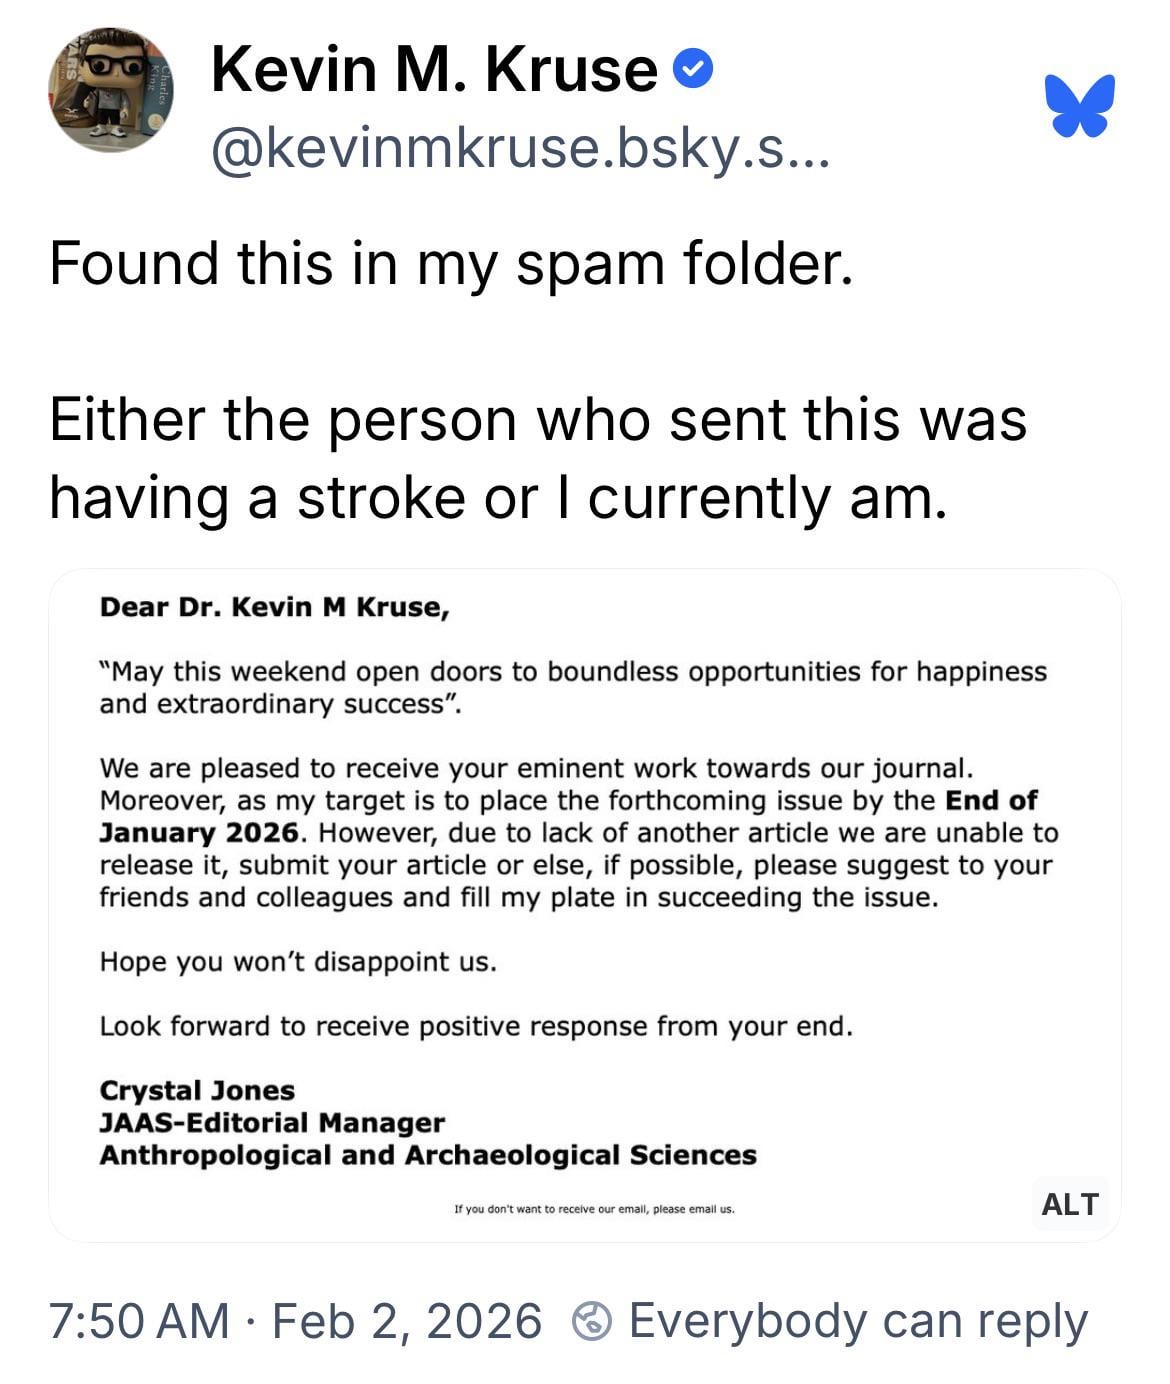This screenshot has width=1170, height=1384.
Task: Click the "Look forward to receive" line
Action: tap(476, 1026)
